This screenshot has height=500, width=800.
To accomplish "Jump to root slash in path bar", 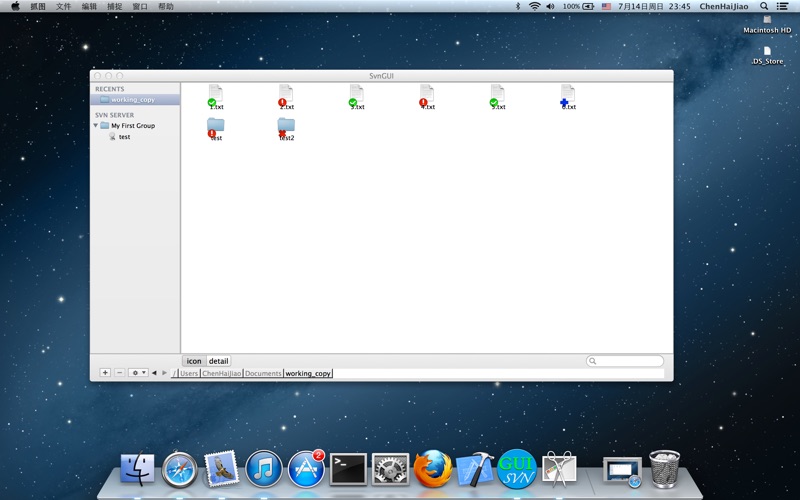I will [174, 373].
